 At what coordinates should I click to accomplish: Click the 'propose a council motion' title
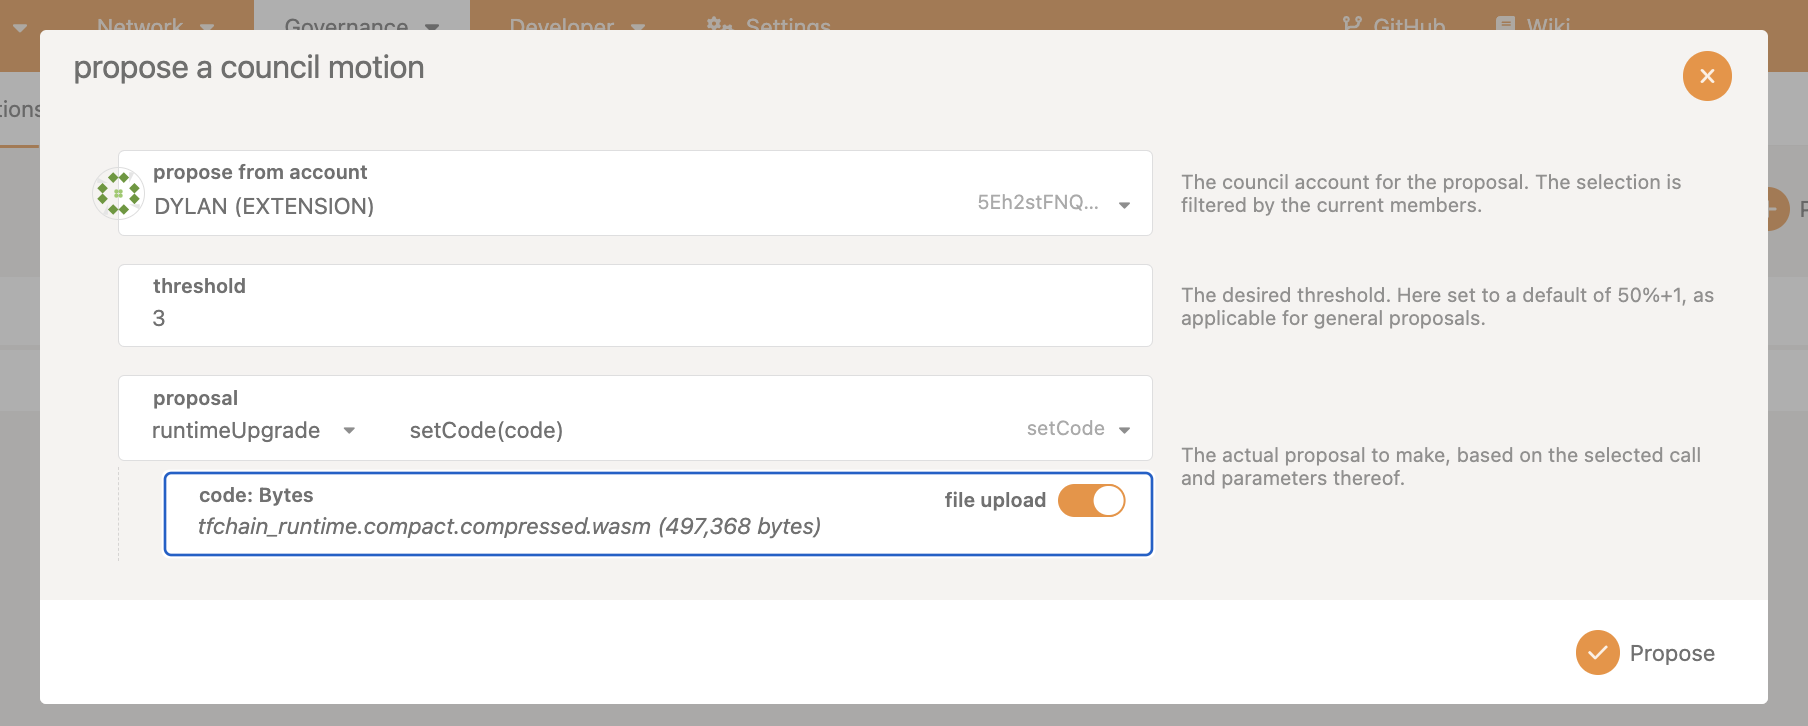pyautogui.click(x=249, y=67)
